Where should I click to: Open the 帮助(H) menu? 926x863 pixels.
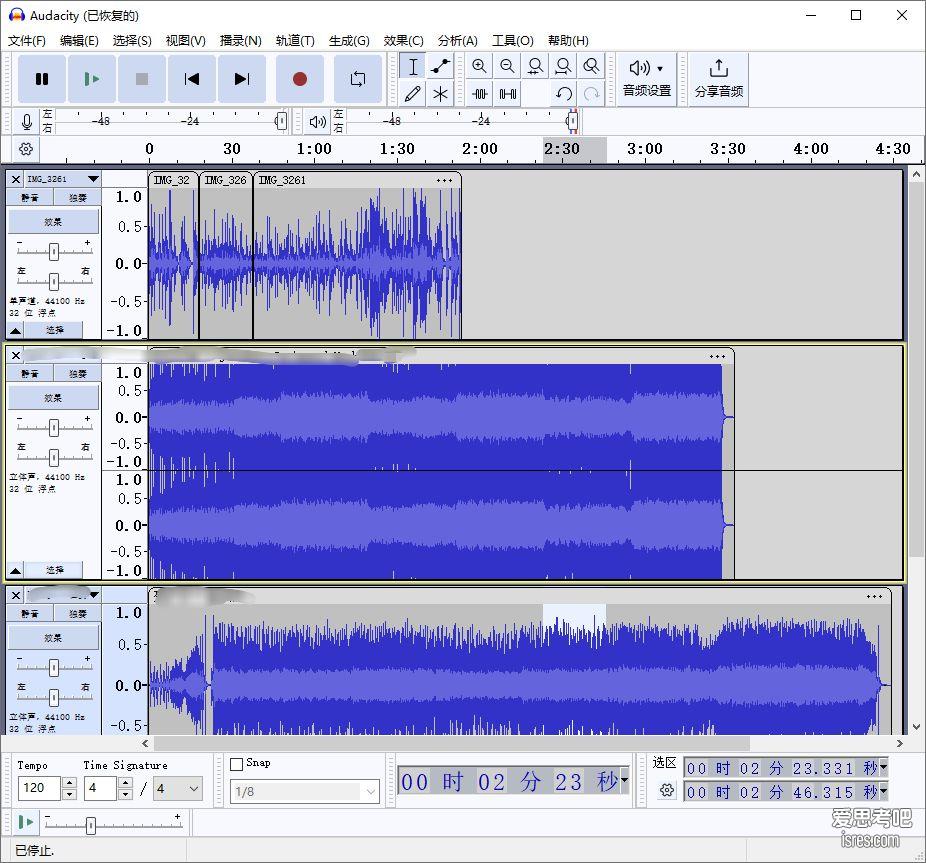click(x=568, y=40)
